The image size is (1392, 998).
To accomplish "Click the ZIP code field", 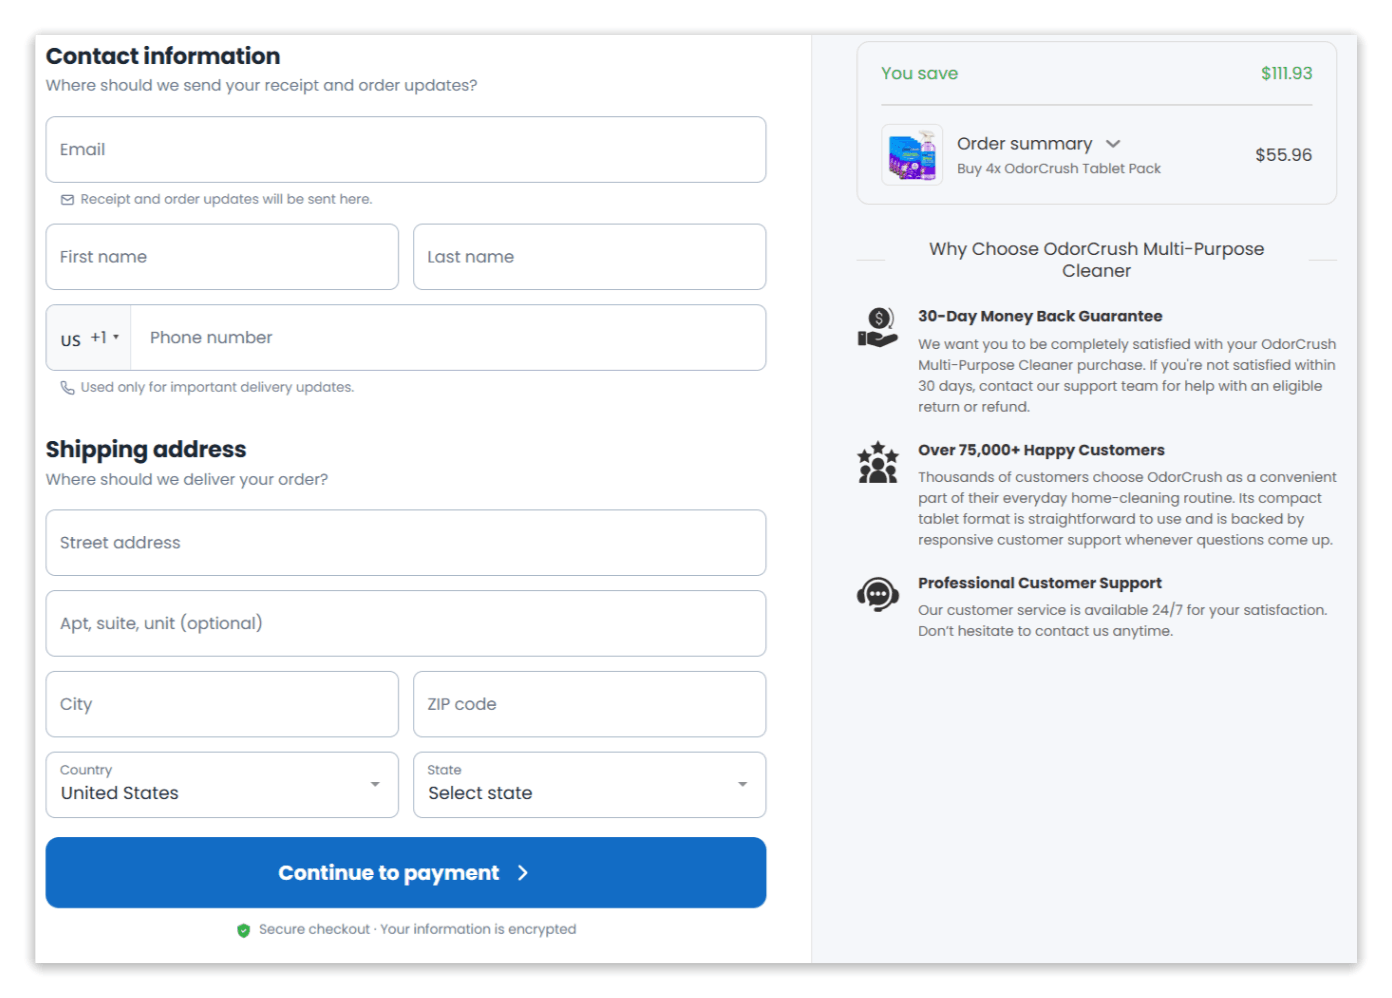I will (589, 704).
